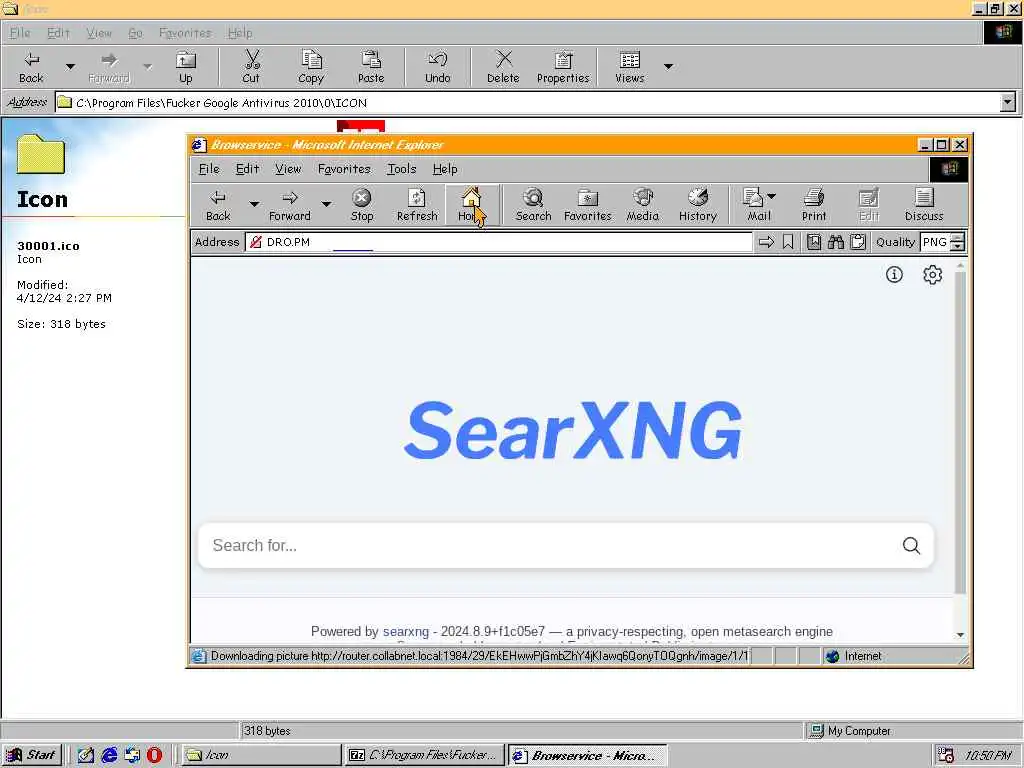Image resolution: width=1024 pixels, height=768 pixels.
Task: Expand the Back dropdown in Icon folder window
Action: click(x=70, y=67)
